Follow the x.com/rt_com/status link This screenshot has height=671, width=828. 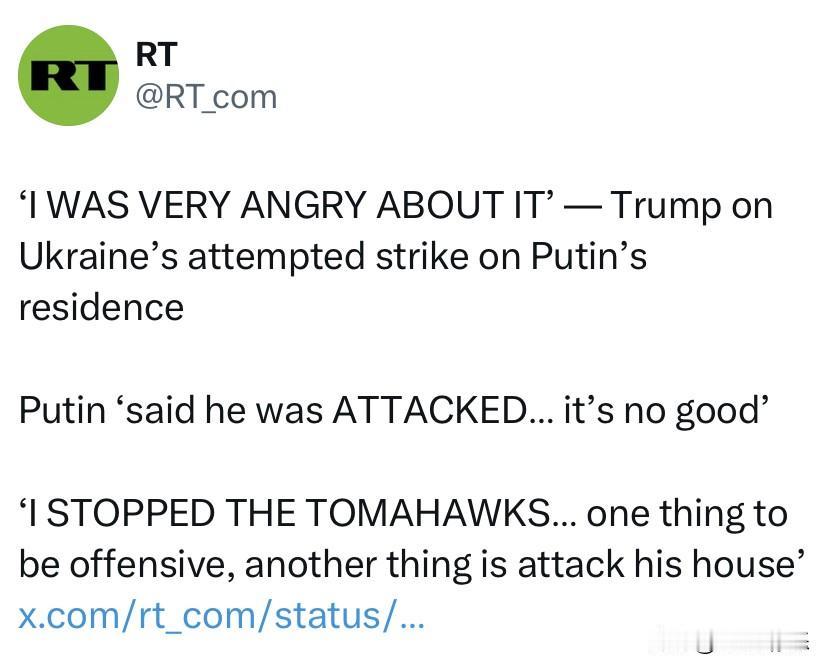(x=221, y=616)
